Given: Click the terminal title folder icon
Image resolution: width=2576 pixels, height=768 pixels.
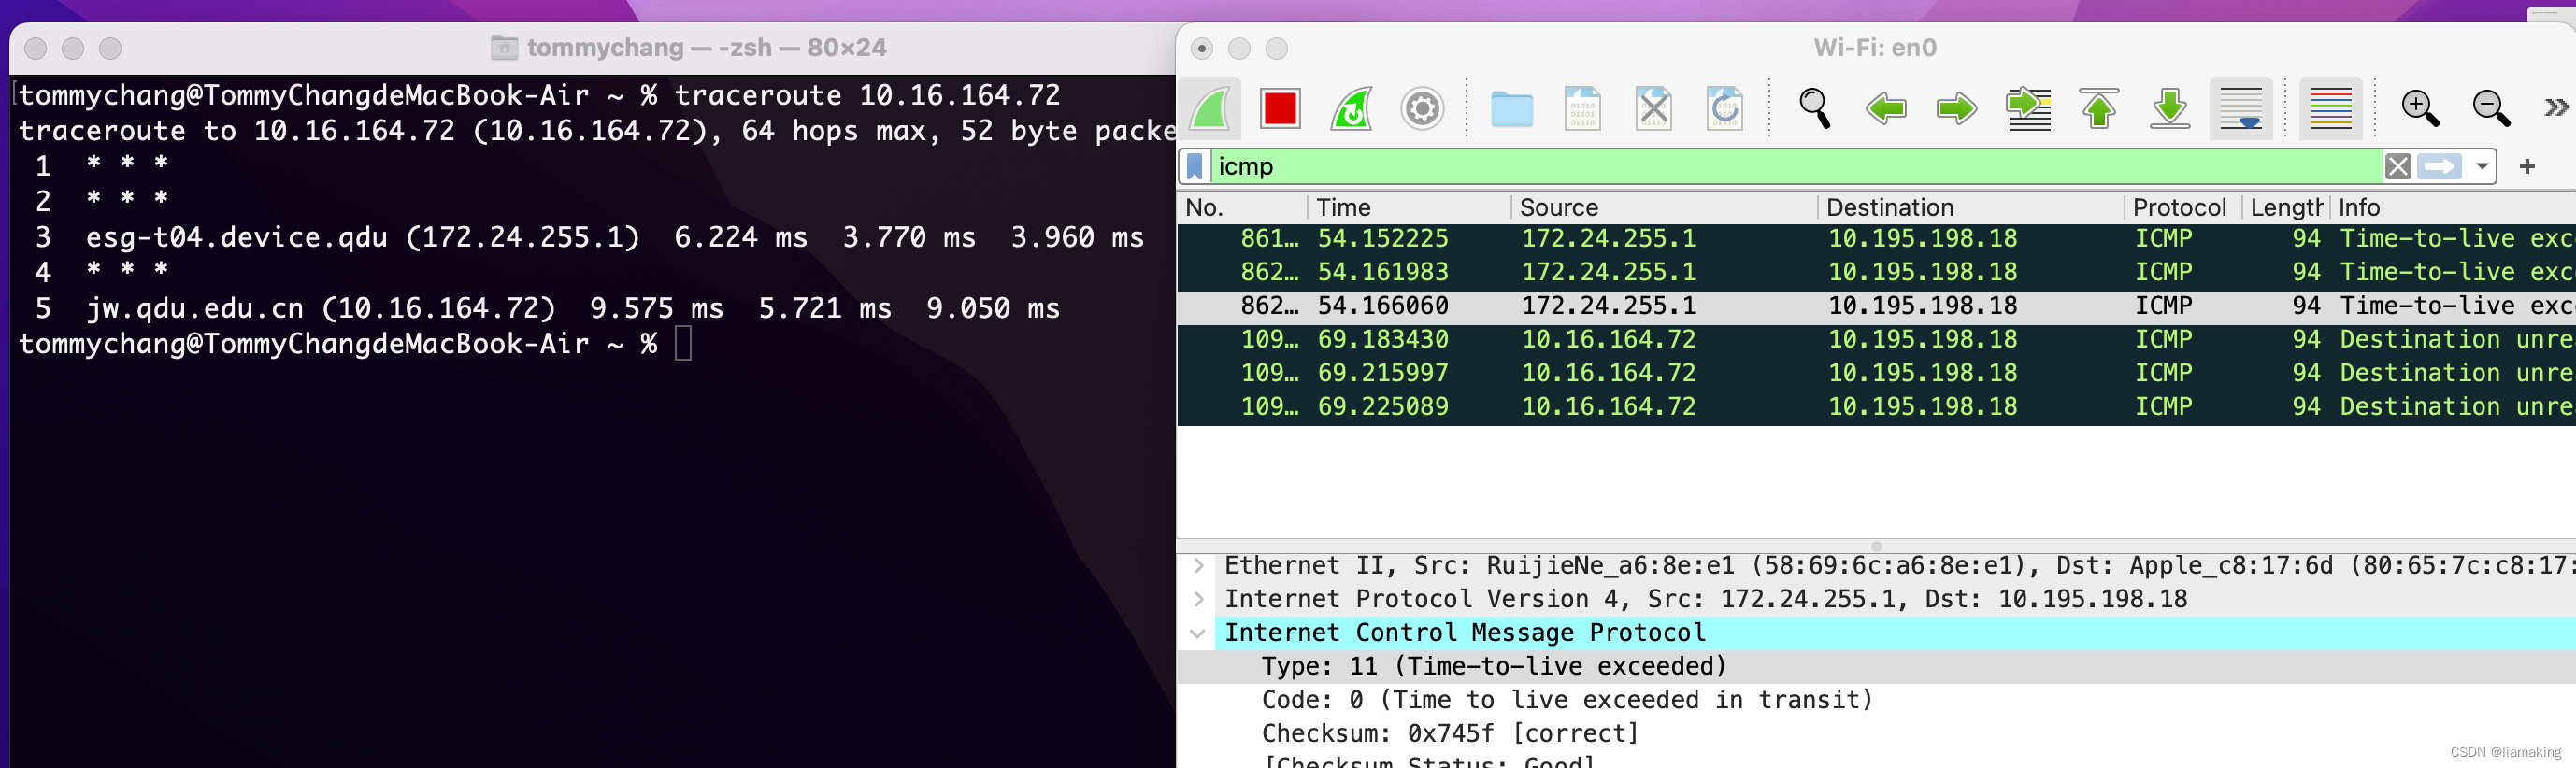Looking at the screenshot, I should (x=504, y=47).
